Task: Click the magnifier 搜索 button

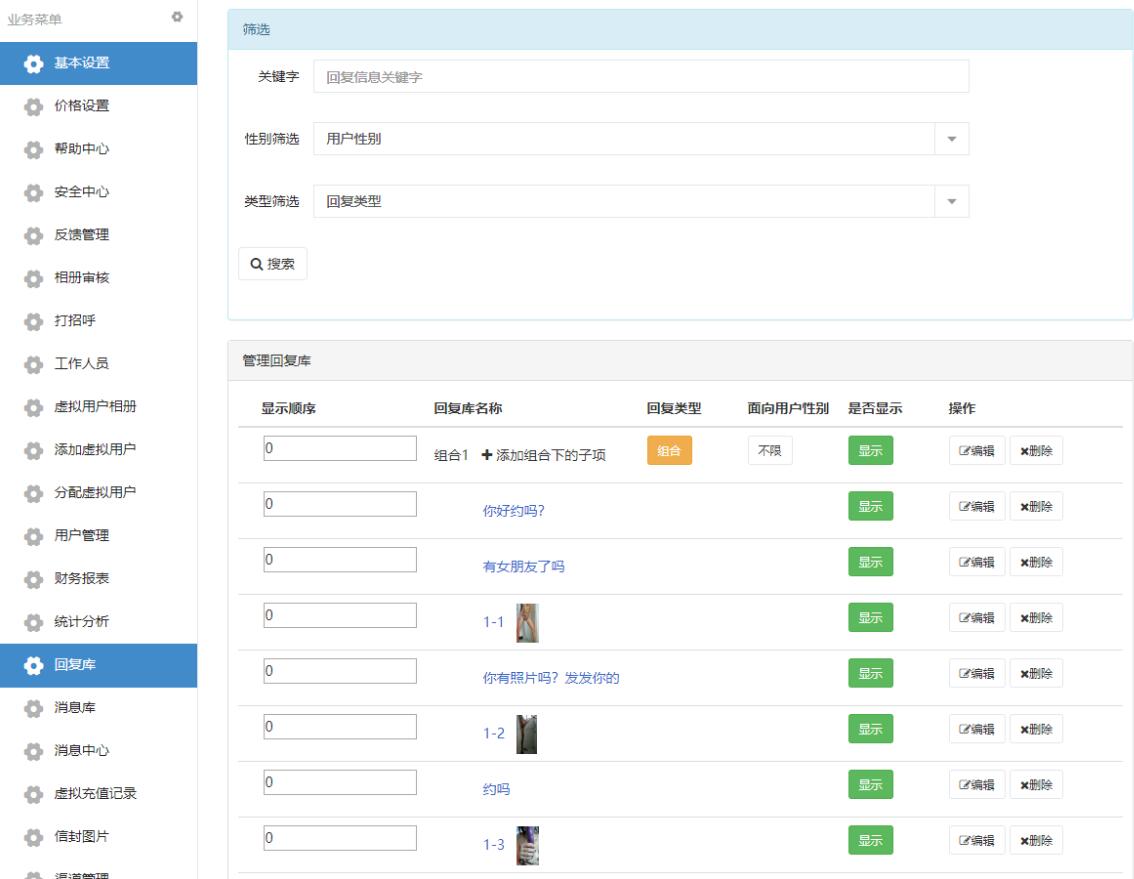Action: point(273,264)
